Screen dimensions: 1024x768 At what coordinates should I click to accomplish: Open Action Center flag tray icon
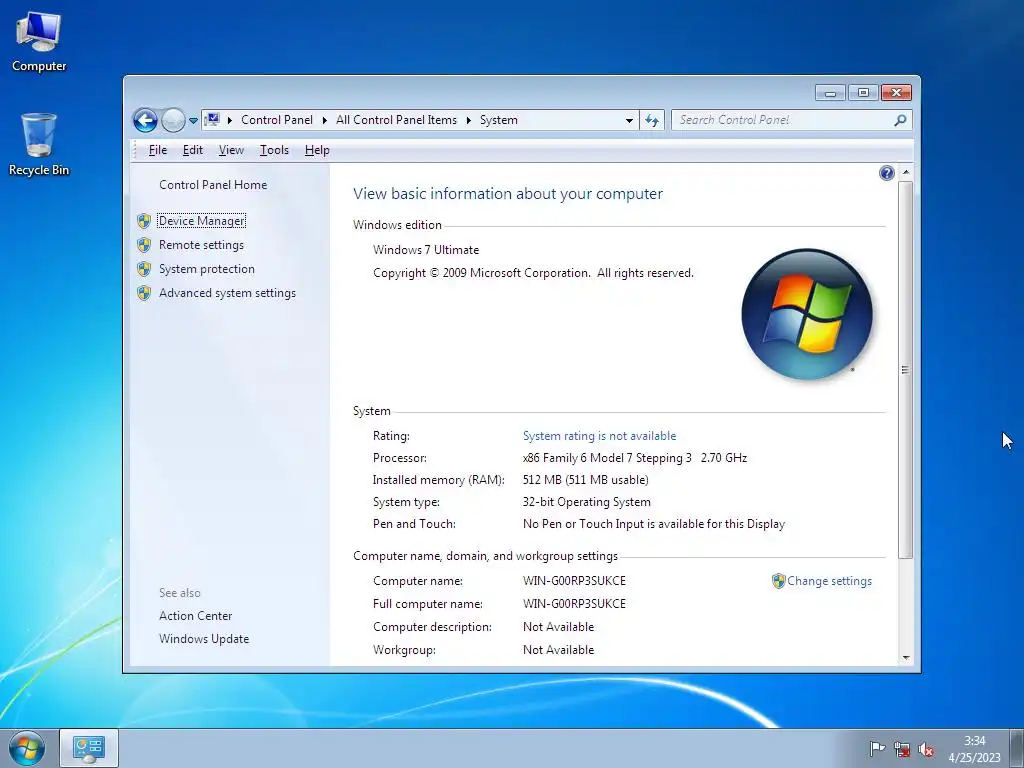(877, 749)
